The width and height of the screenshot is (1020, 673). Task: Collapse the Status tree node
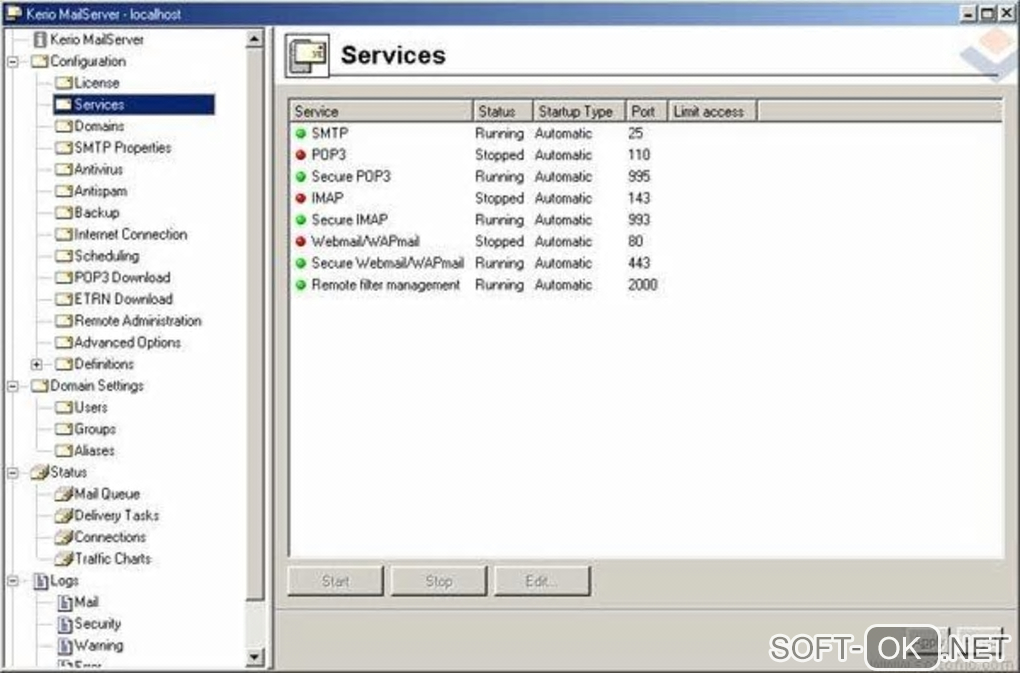(x=13, y=472)
